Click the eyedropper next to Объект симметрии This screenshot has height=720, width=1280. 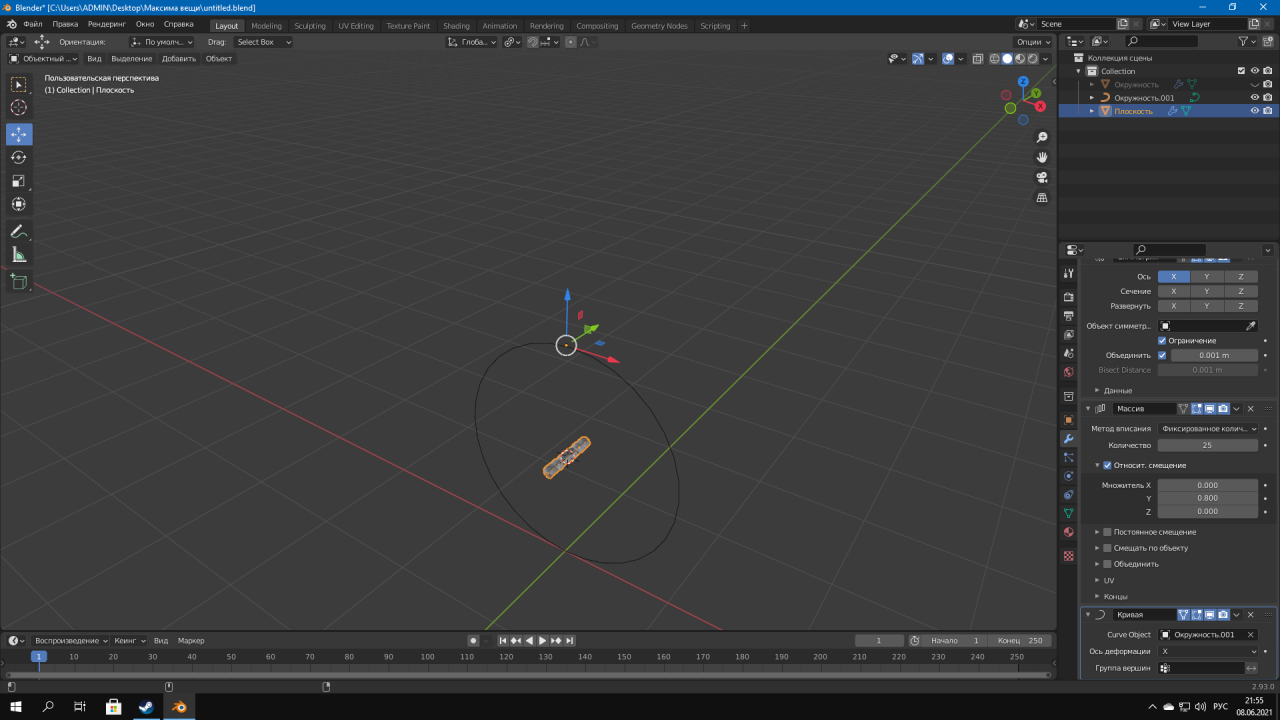(x=1250, y=326)
